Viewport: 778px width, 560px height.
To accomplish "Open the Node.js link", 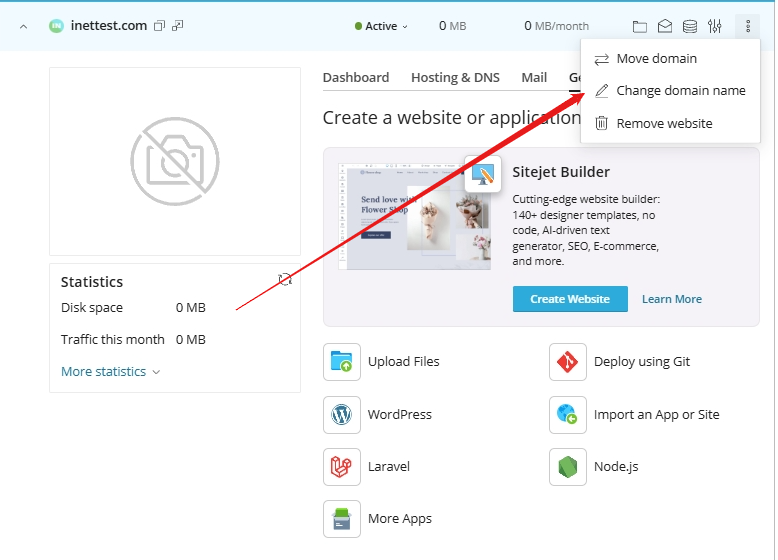I will click(616, 466).
